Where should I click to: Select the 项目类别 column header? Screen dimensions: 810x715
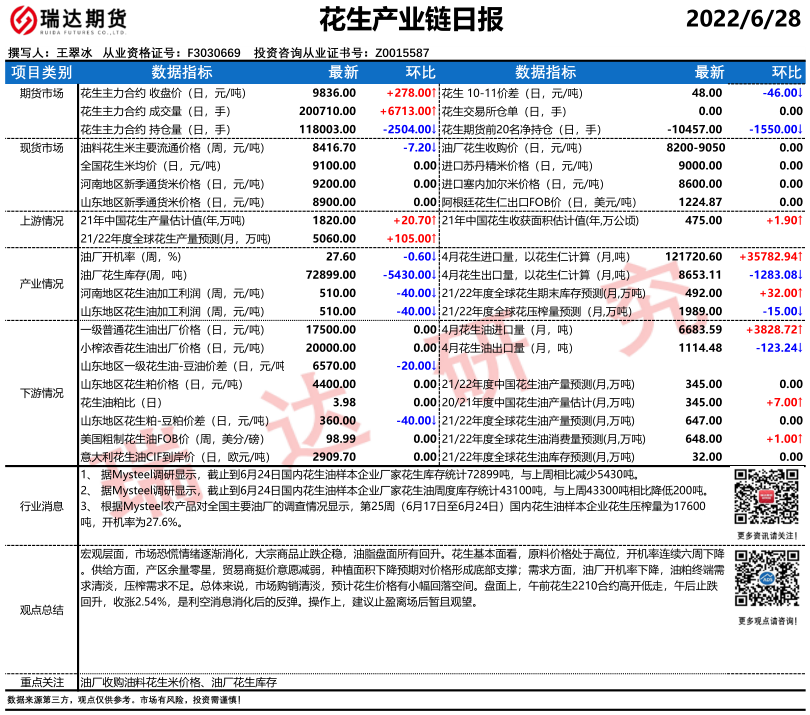tap(41, 72)
